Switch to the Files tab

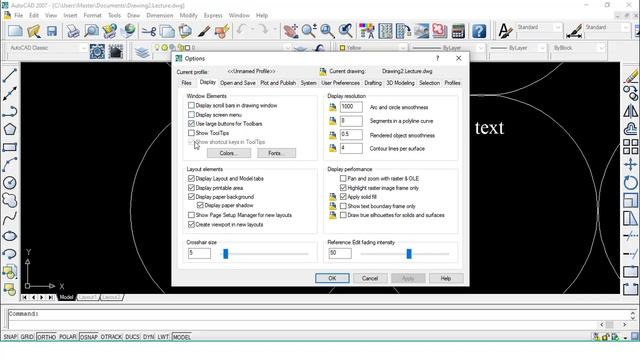(187, 83)
